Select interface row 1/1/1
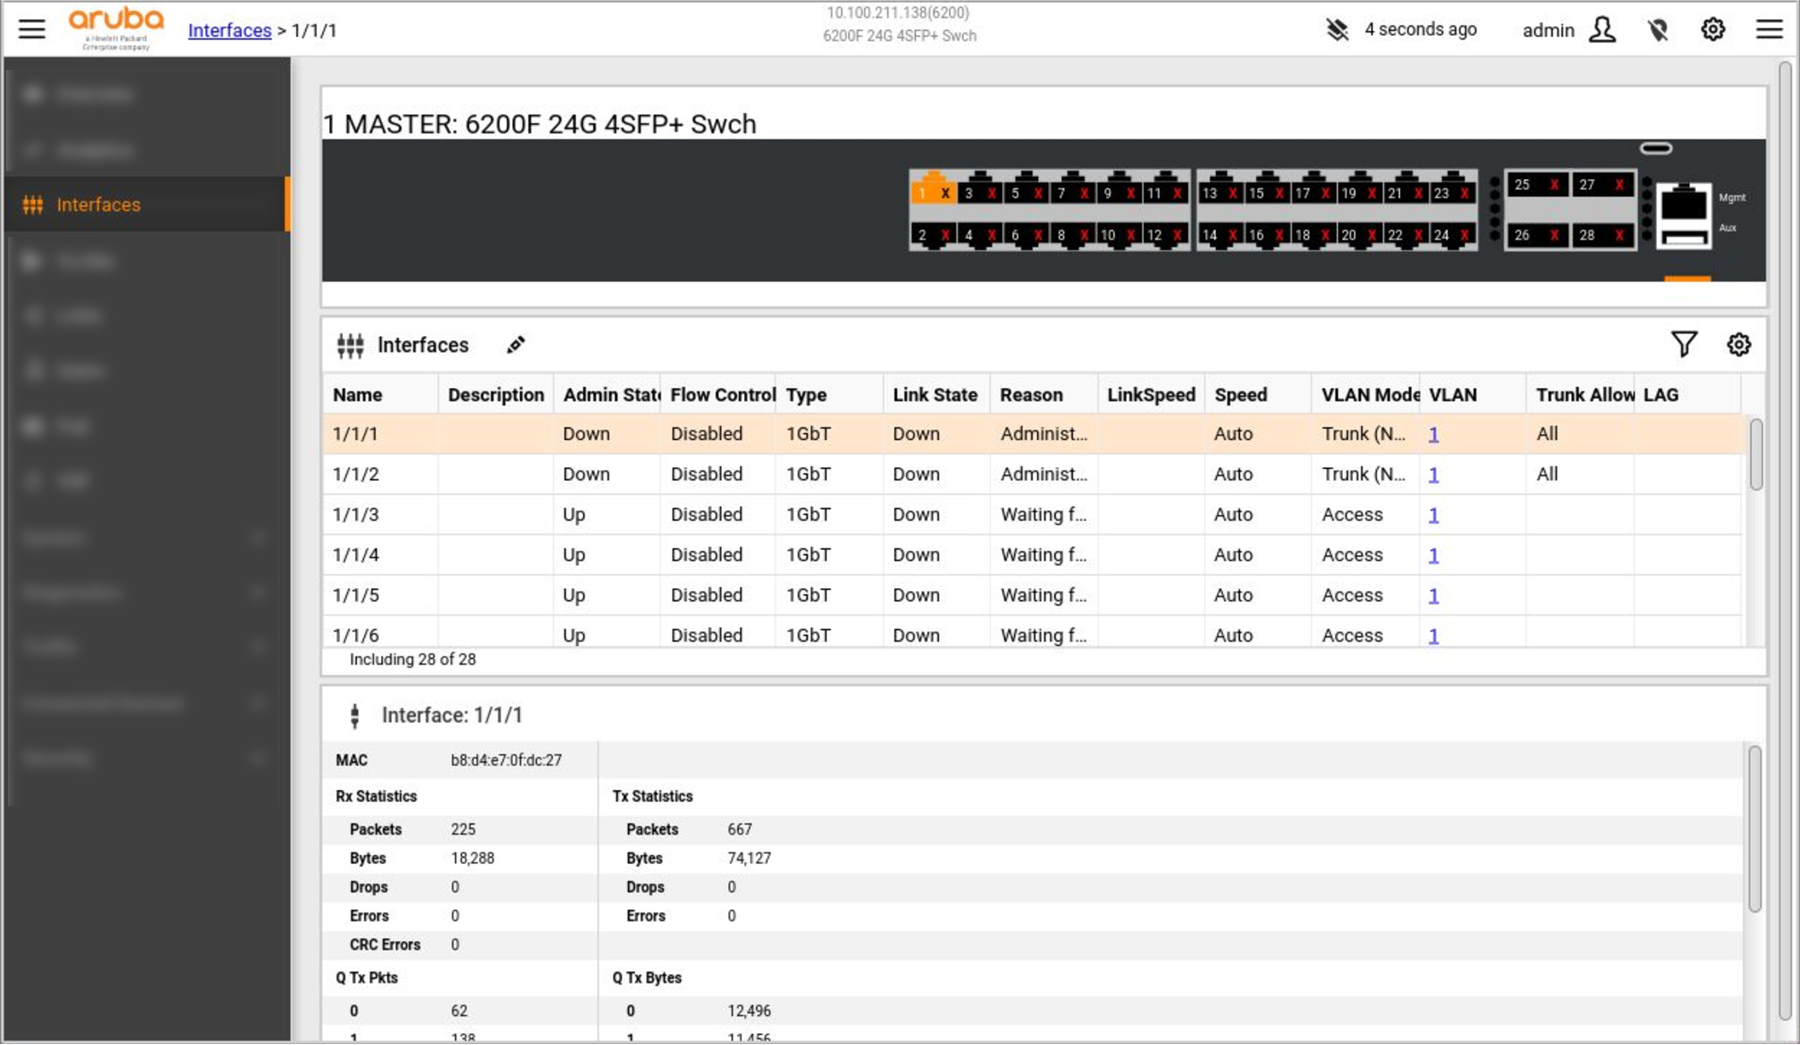Viewport: 1800px width, 1045px height. point(1032,434)
